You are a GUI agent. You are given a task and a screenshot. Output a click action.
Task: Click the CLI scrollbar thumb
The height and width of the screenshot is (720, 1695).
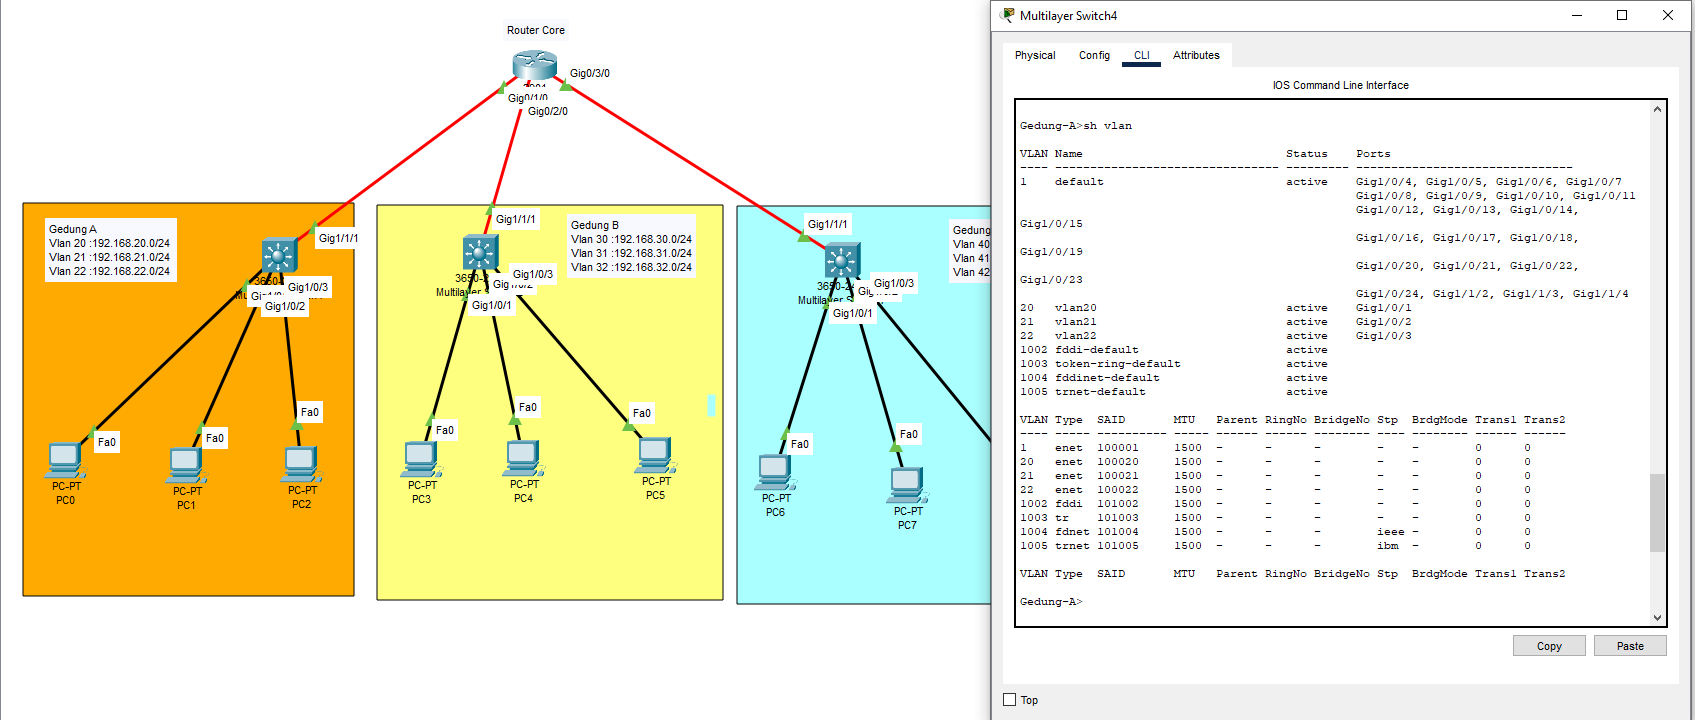[x=1657, y=513]
